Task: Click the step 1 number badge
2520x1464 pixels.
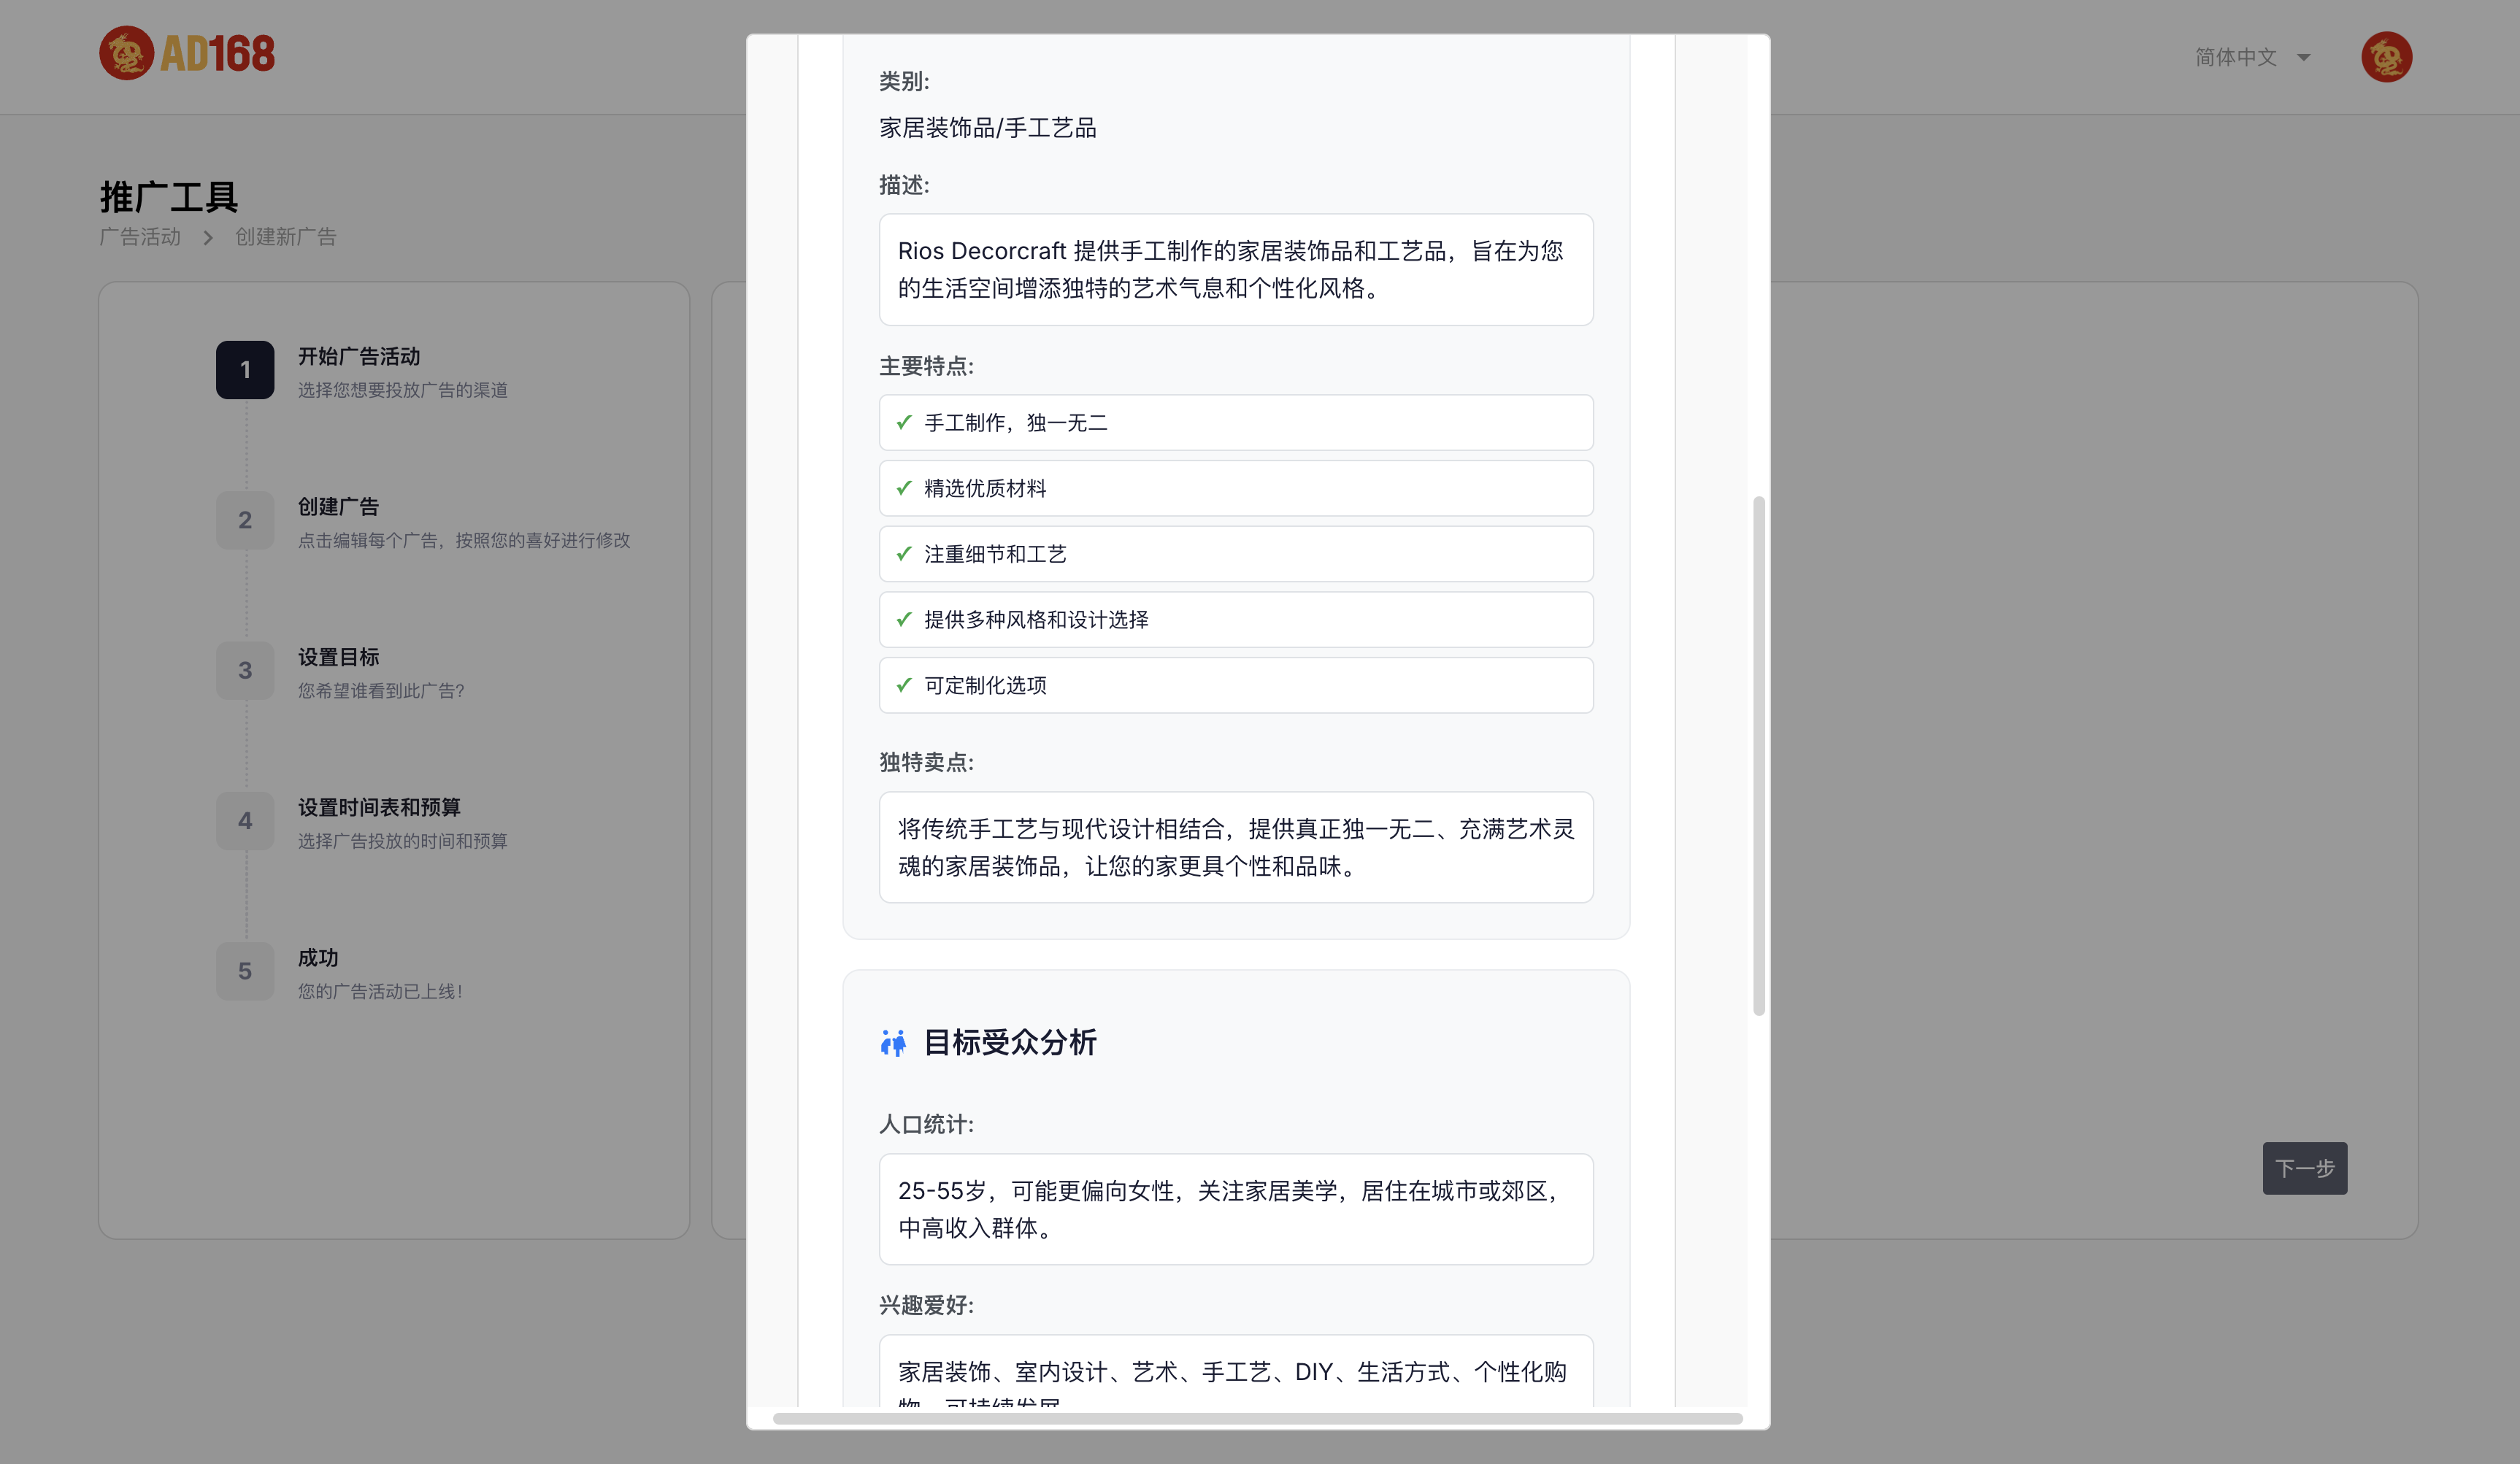Action: pos(245,370)
